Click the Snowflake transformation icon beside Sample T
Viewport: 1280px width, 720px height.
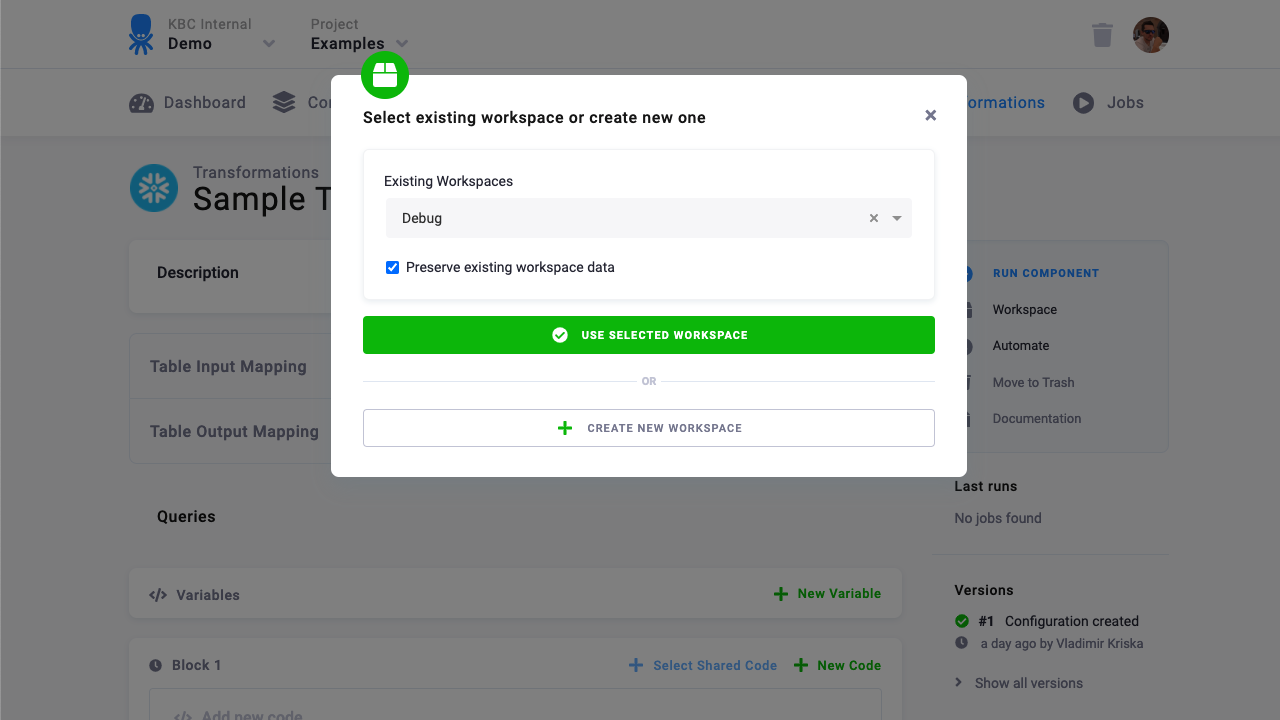154,188
